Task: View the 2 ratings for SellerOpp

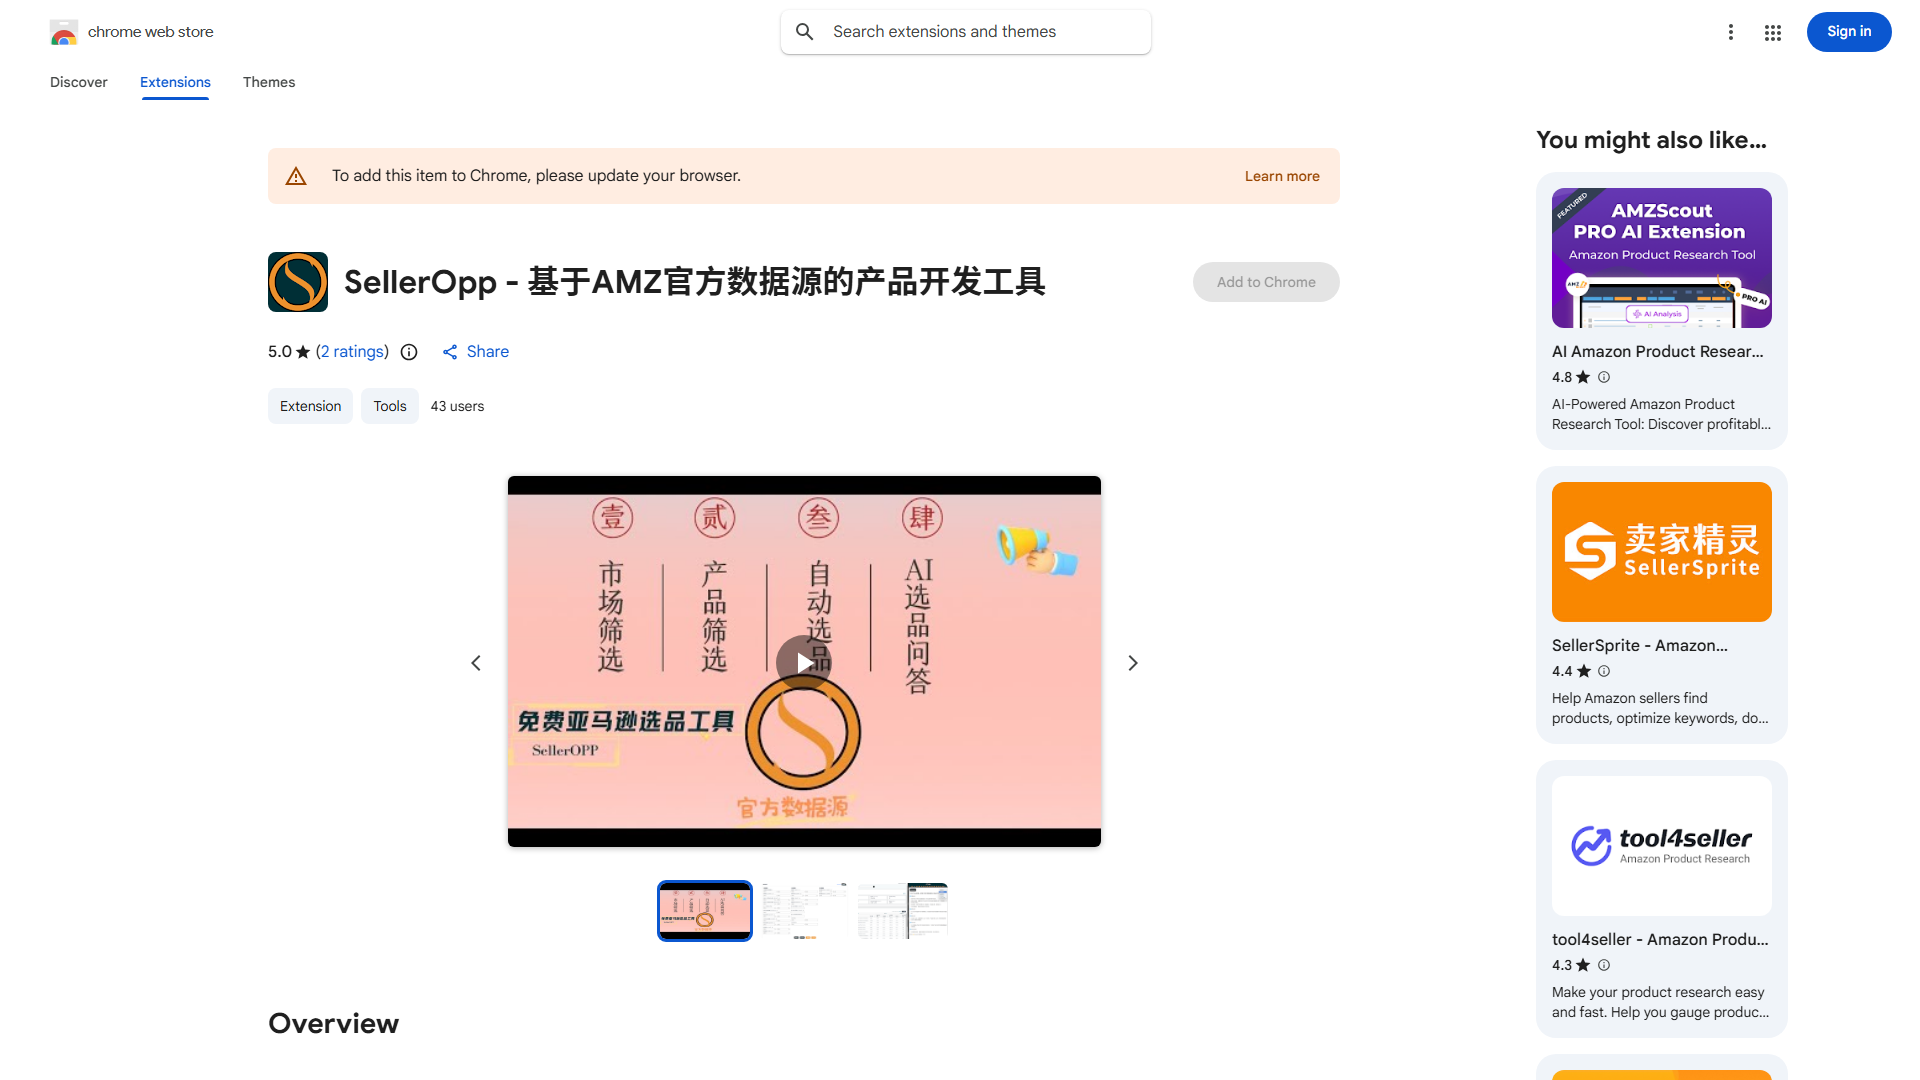Action: 352,352
